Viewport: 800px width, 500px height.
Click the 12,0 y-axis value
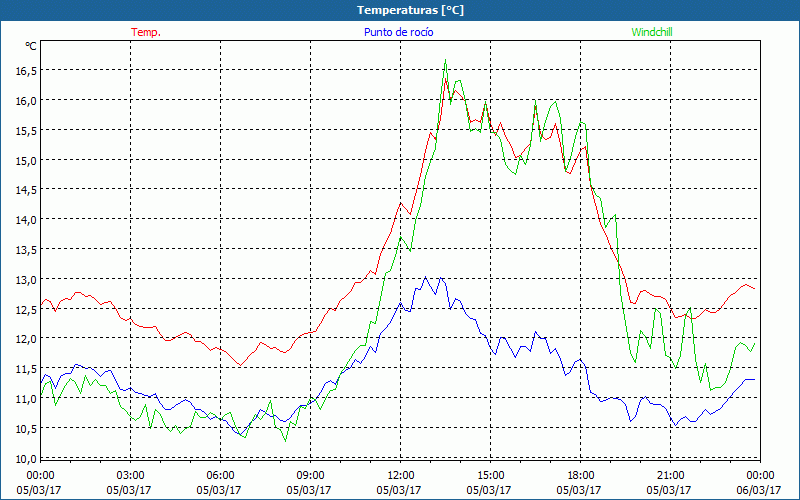point(26,339)
